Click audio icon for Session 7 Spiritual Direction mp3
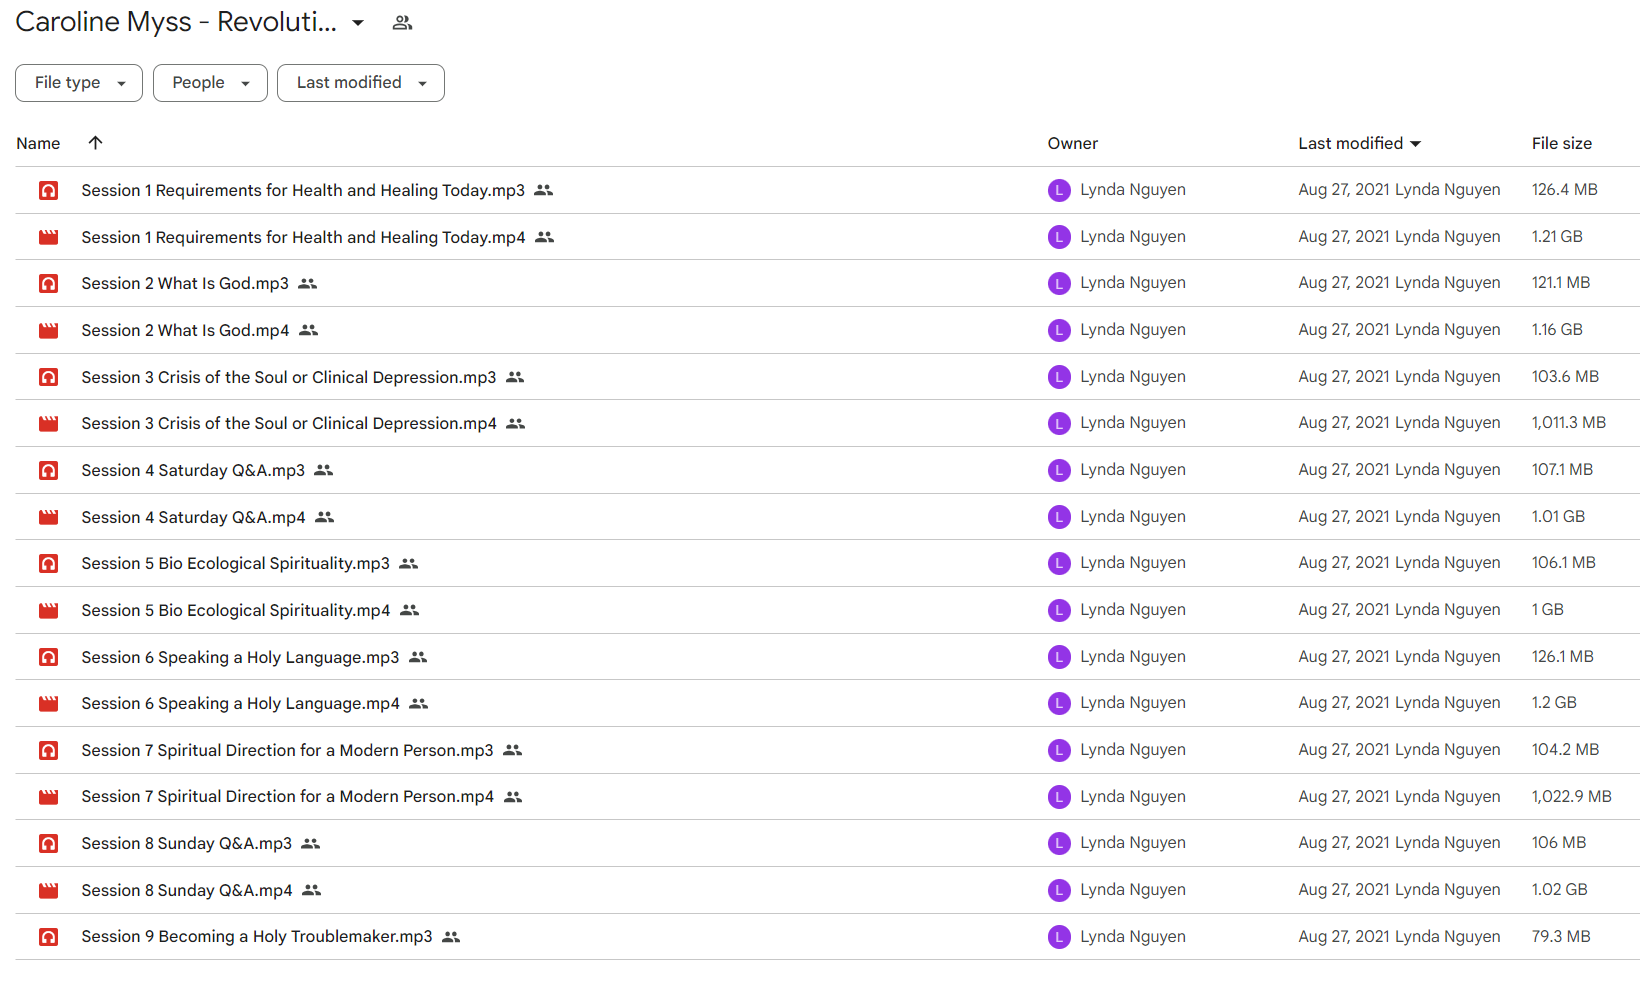The image size is (1640, 984). coord(48,750)
